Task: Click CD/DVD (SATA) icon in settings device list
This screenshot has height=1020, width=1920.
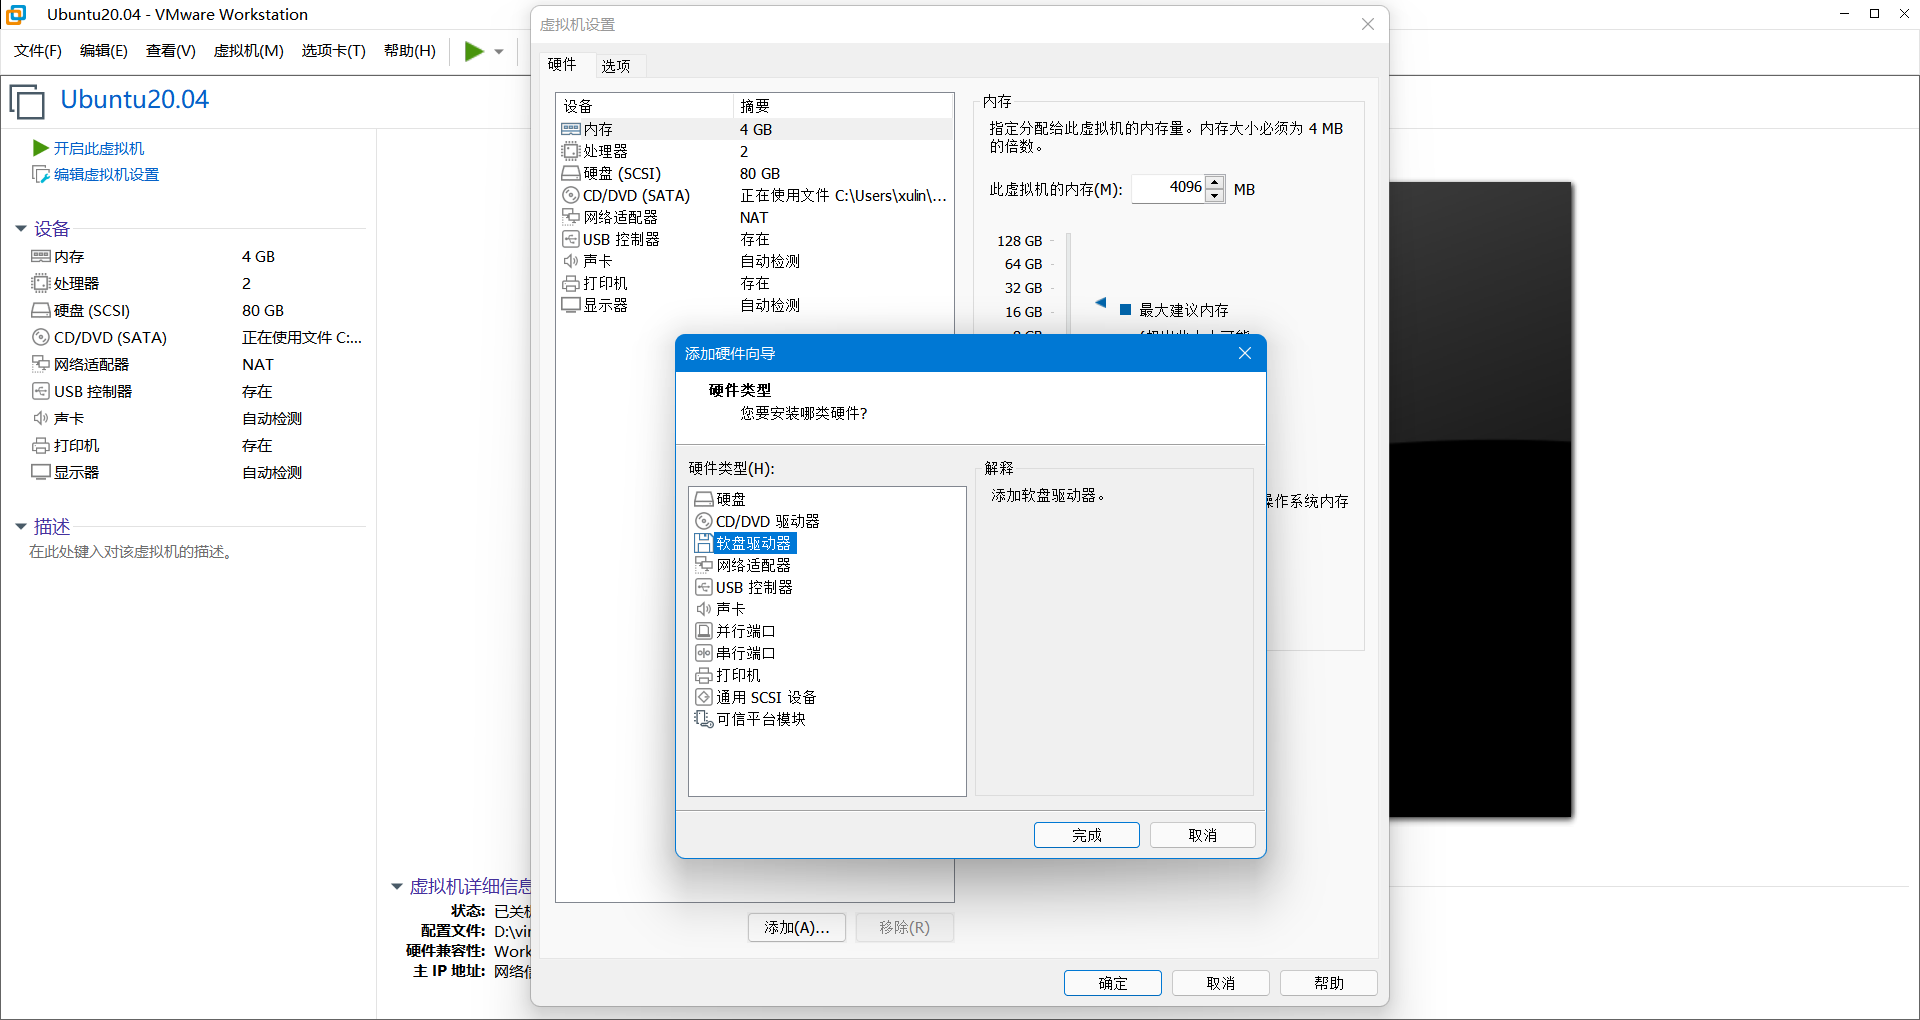Action: [x=571, y=195]
